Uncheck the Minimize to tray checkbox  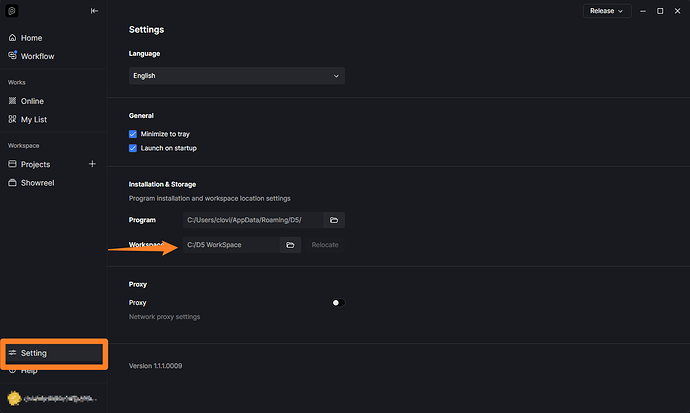coord(133,134)
